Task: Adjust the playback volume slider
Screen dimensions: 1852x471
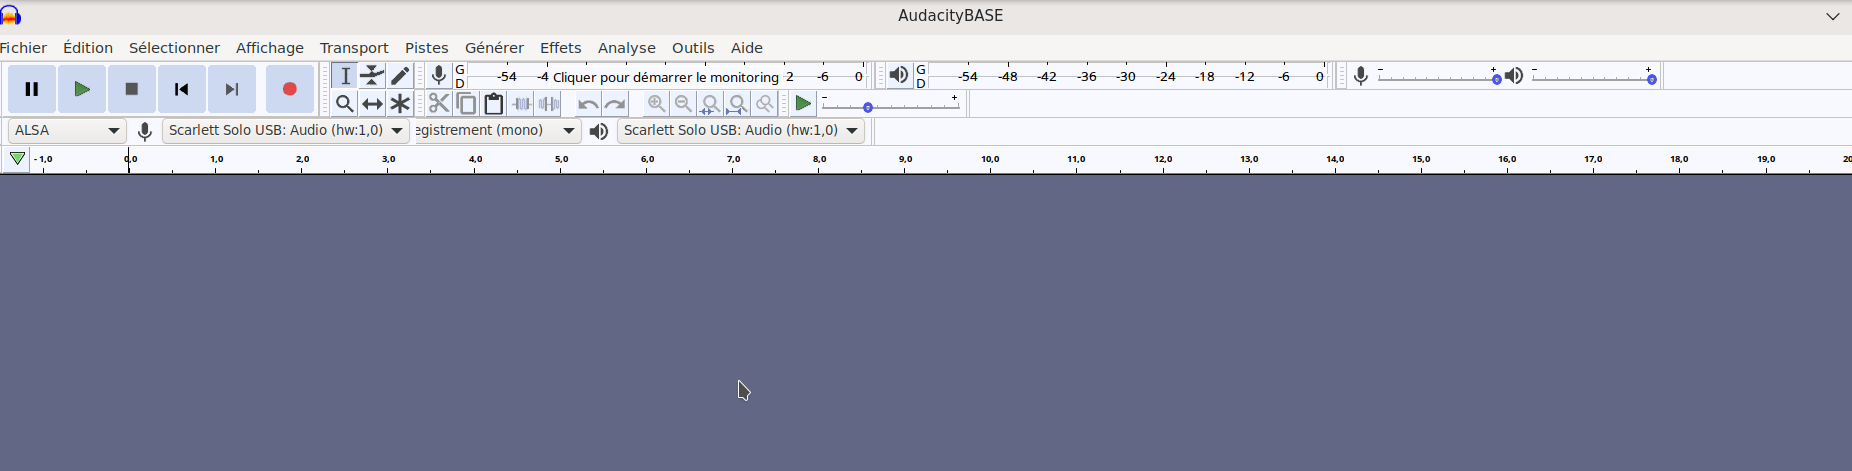Action: click(1593, 77)
